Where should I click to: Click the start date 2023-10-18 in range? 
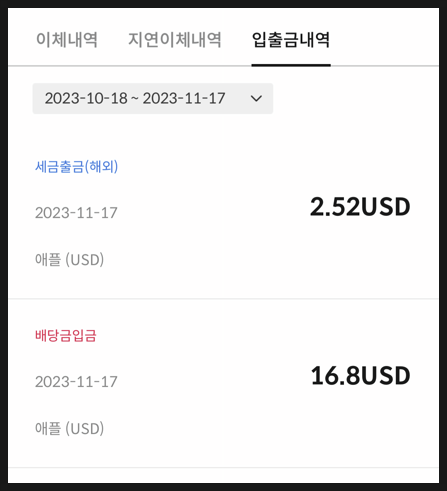(86, 98)
